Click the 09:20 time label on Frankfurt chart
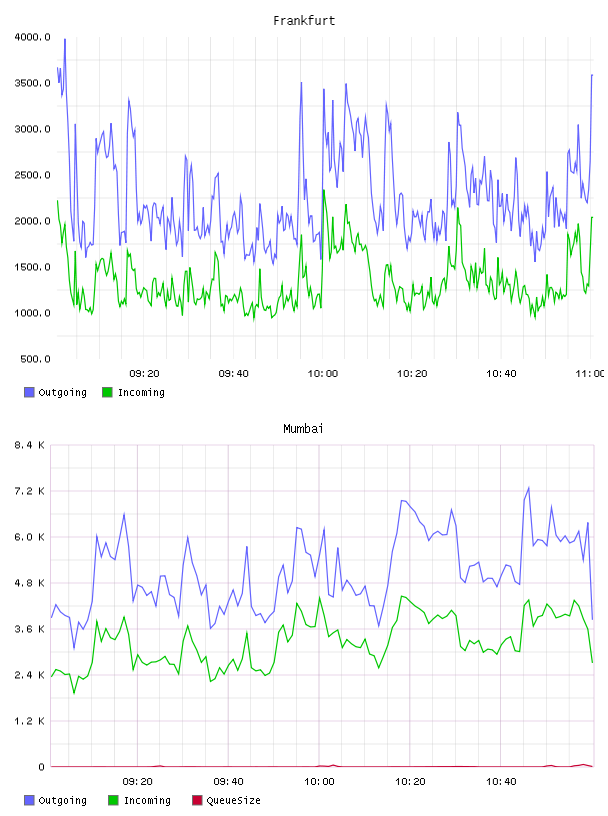The width and height of the screenshot is (608, 816). click(144, 374)
